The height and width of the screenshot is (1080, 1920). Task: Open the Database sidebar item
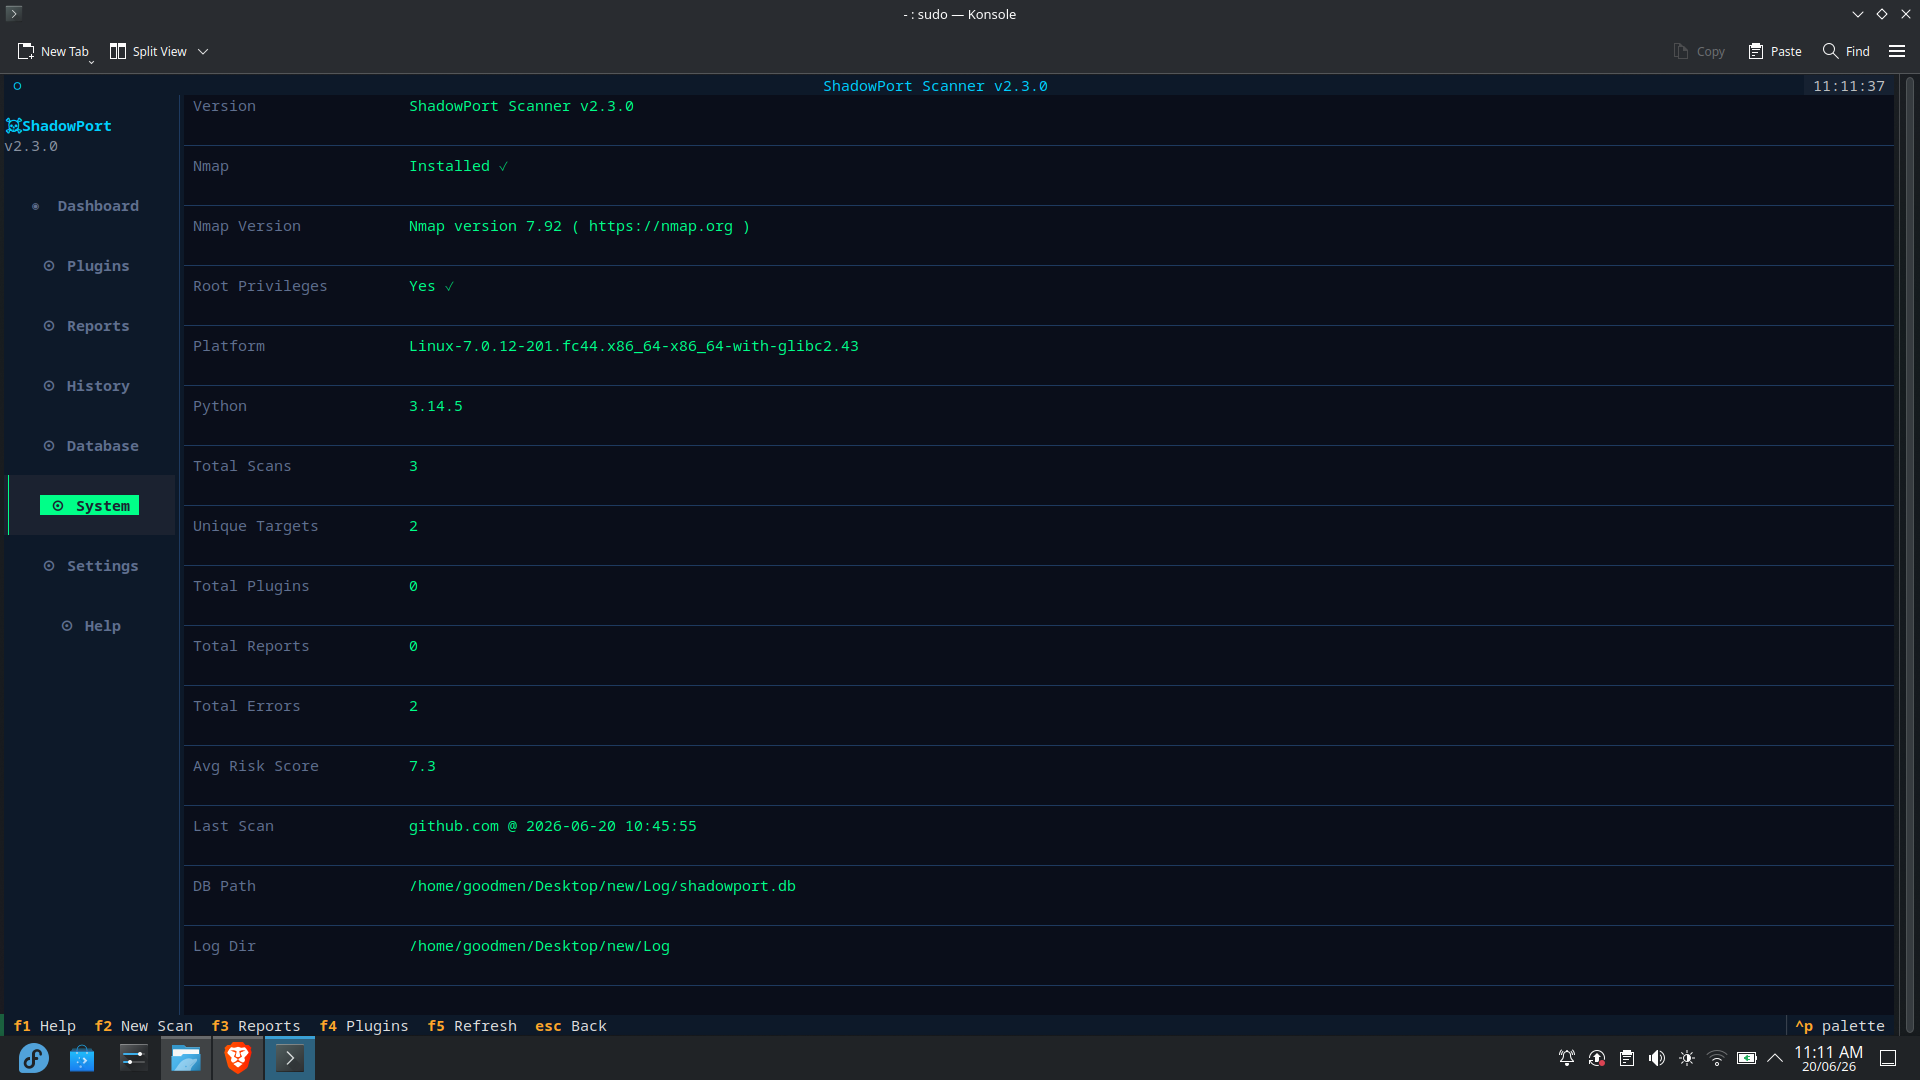(90, 446)
